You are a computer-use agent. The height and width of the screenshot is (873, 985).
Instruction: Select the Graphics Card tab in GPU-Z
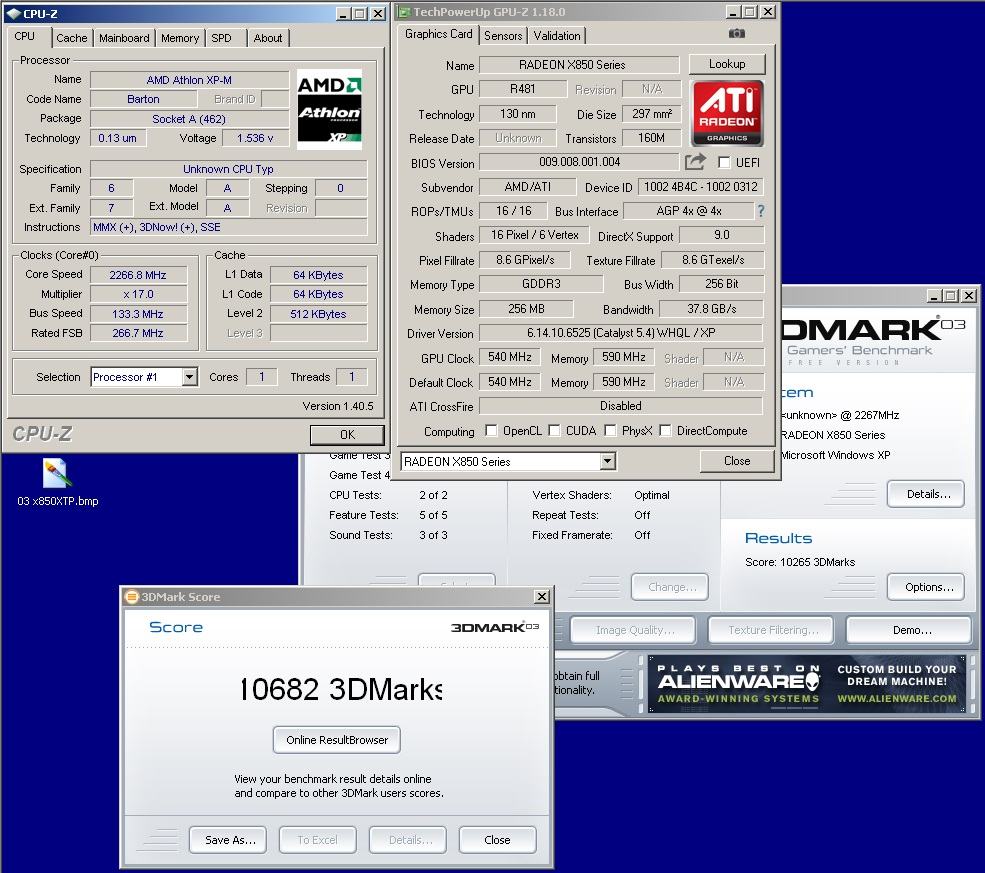coord(438,34)
